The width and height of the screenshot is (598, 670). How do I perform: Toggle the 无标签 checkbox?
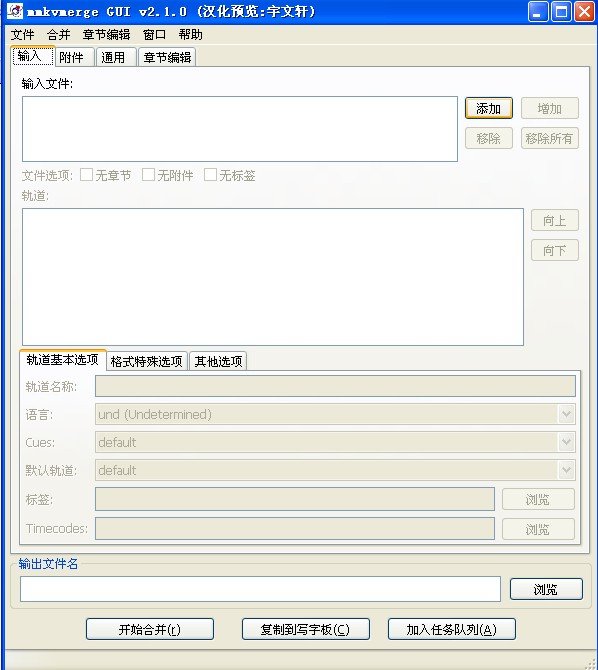(210, 175)
